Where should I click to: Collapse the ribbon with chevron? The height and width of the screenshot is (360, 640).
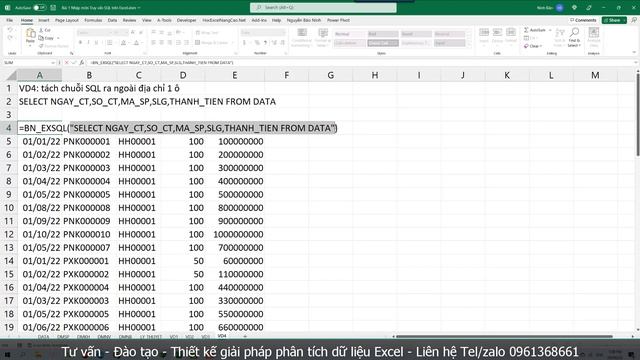pyautogui.click(x=634, y=53)
